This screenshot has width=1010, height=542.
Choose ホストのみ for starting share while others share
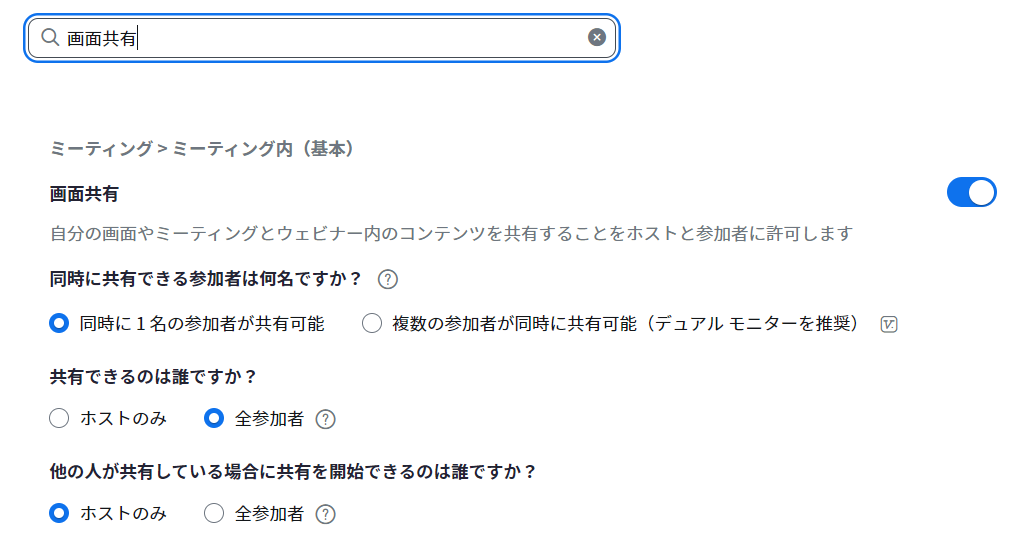59,513
